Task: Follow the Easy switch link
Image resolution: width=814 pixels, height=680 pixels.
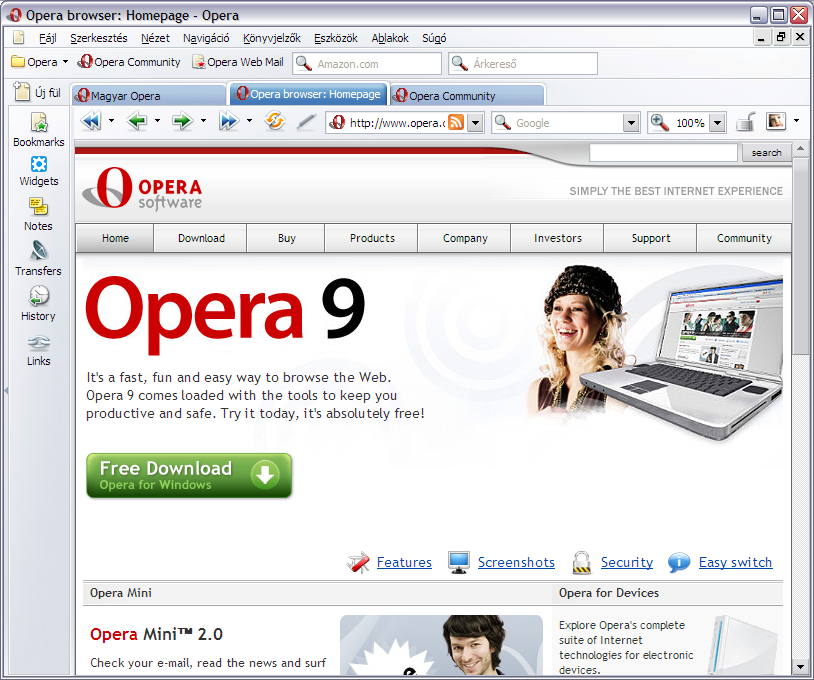Action: point(735,562)
